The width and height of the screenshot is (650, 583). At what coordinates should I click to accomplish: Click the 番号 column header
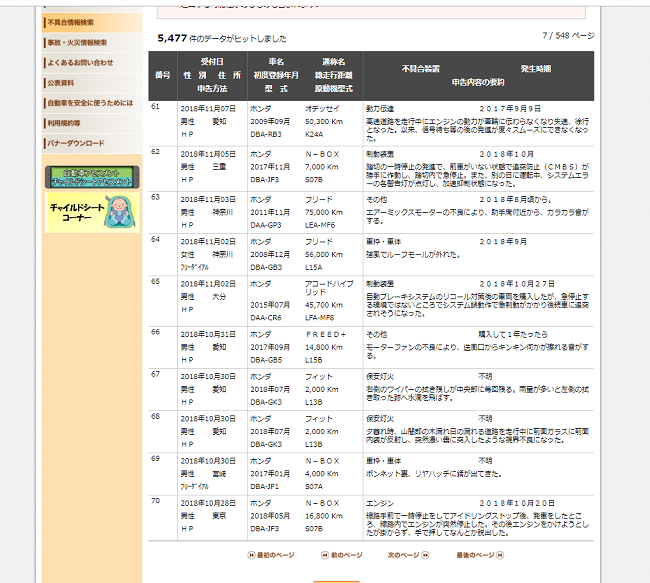[162, 75]
